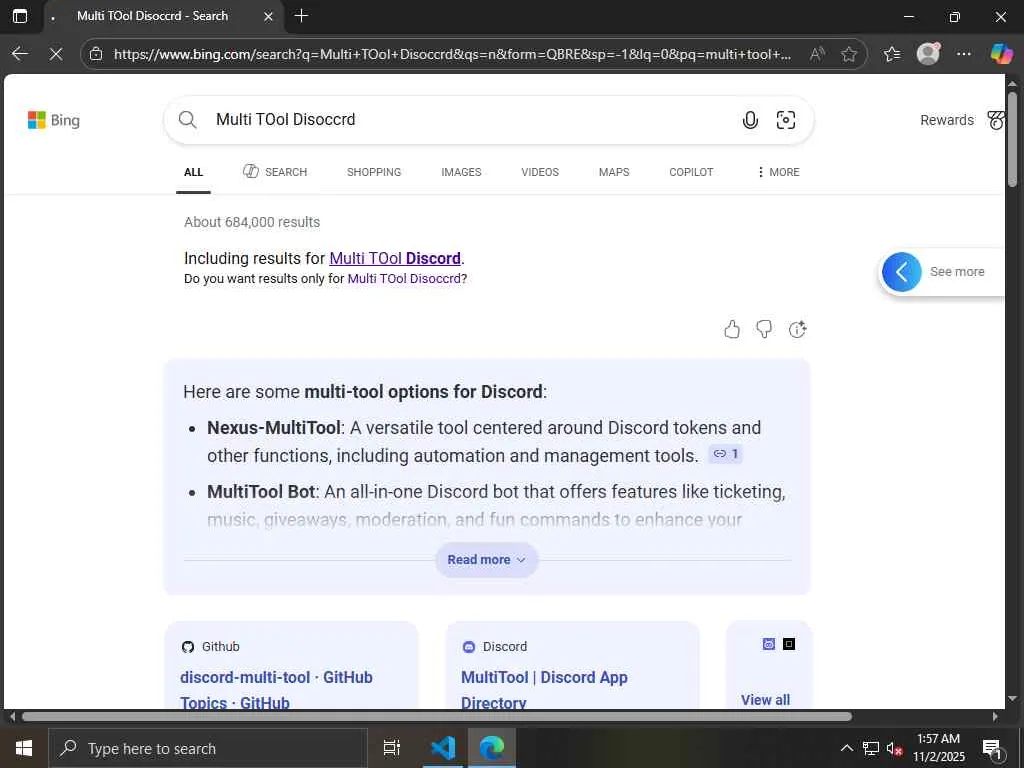Add page to favorites star
This screenshot has width=1024, height=768.
[849, 54]
